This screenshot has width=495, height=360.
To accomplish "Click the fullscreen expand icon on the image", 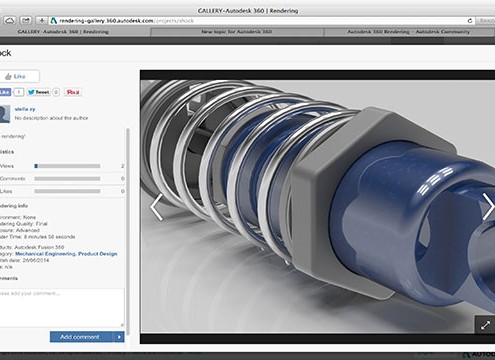I will [x=485, y=325].
